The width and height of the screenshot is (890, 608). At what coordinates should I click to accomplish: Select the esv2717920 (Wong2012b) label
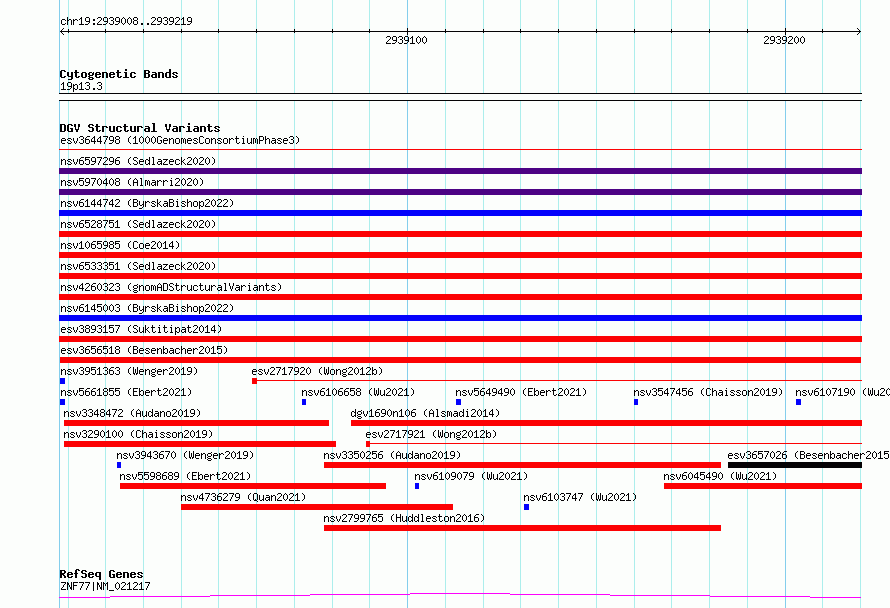pyautogui.click(x=317, y=371)
